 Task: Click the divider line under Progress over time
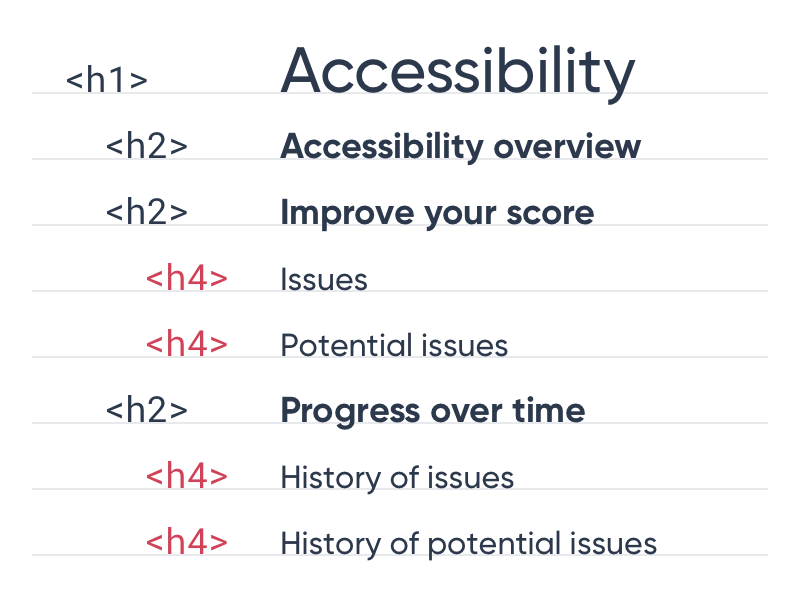point(400,423)
